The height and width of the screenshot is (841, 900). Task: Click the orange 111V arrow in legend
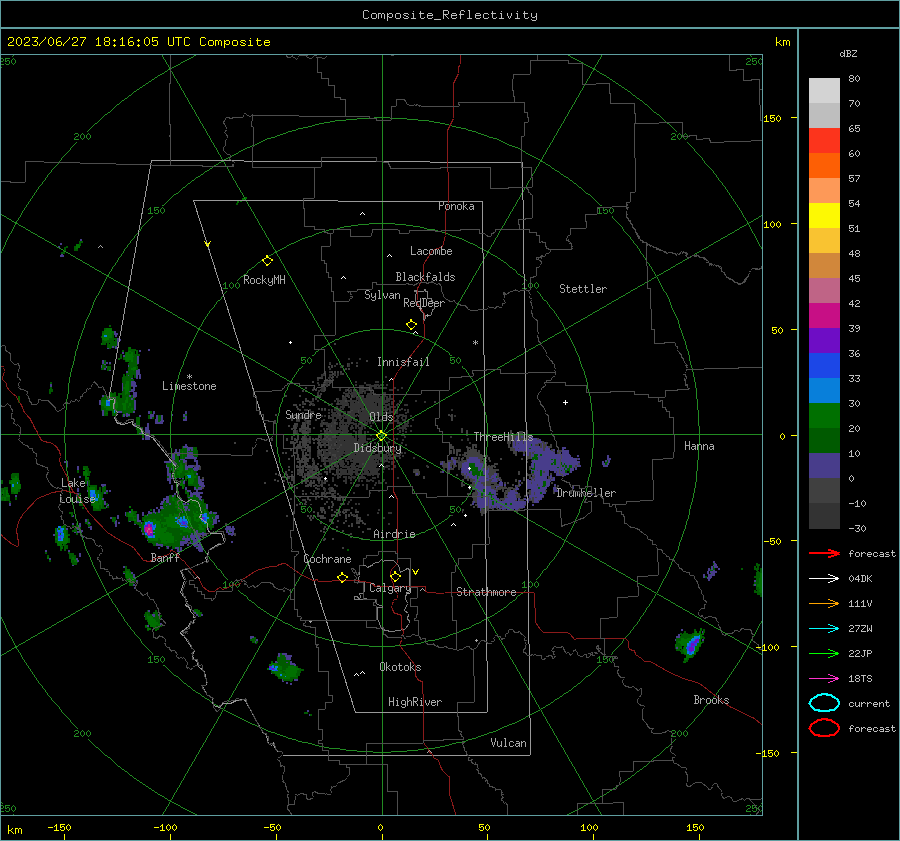pos(824,603)
